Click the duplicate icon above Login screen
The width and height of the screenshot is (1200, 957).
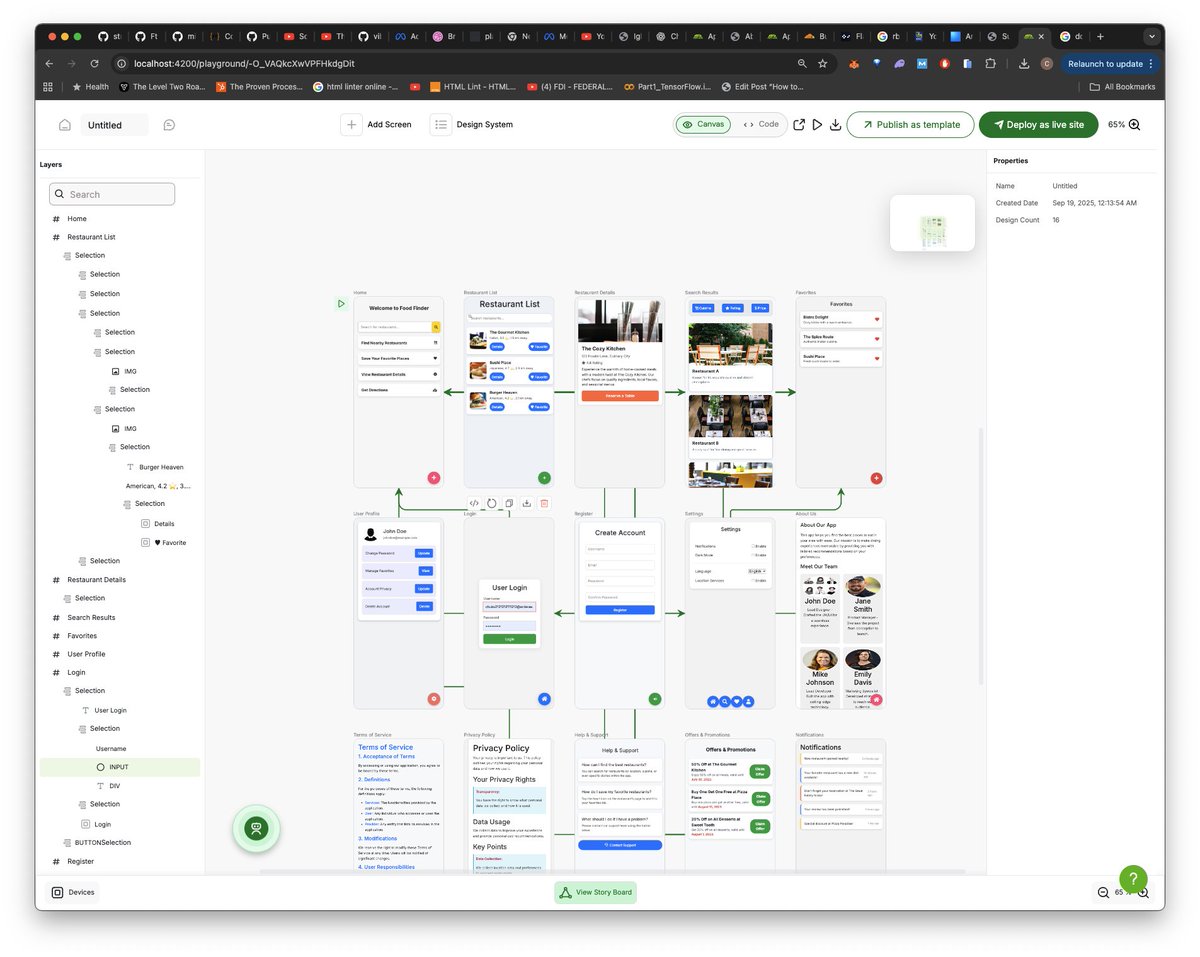point(509,503)
